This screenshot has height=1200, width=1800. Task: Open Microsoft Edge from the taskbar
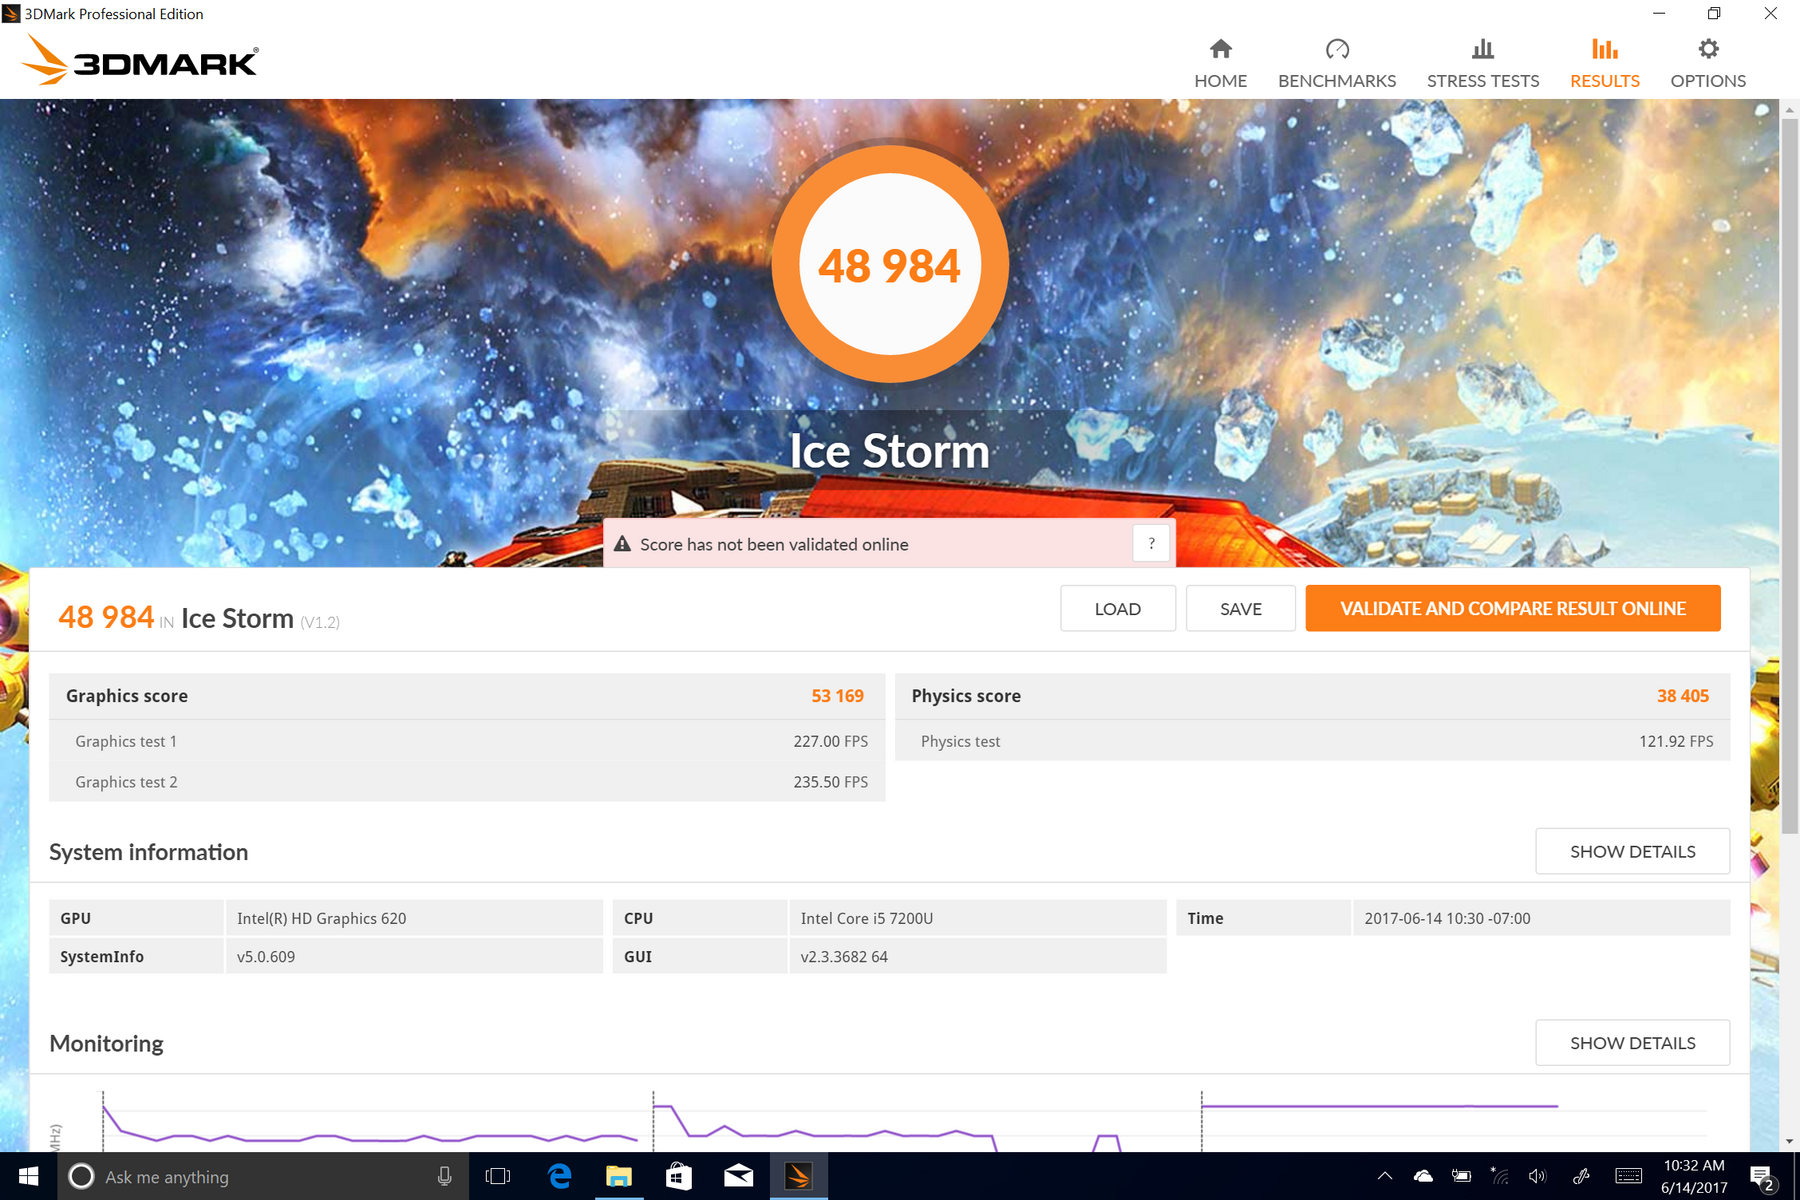point(559,1176)
